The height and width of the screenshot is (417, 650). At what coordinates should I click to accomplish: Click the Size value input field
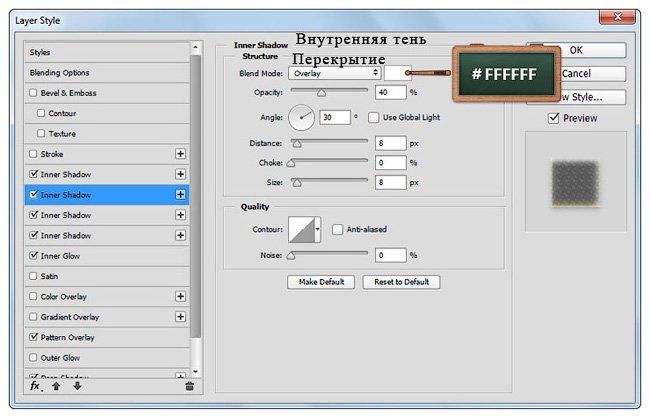[x=390, y=182]
